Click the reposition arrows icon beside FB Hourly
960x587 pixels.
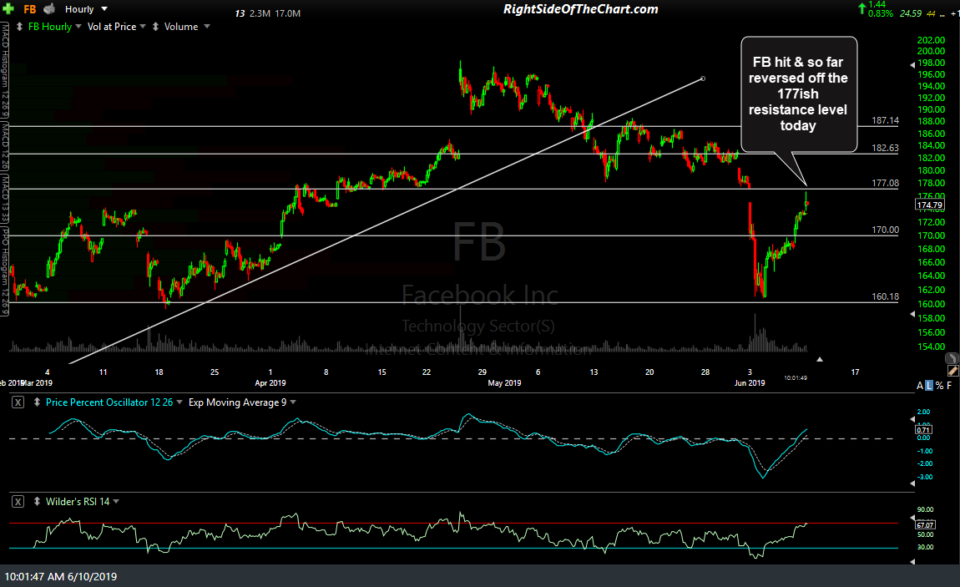(x=19, y=26)
